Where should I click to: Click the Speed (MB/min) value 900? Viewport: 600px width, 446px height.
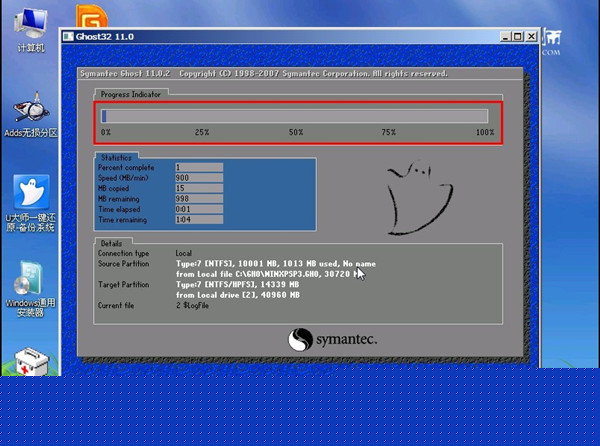[199, 177]
